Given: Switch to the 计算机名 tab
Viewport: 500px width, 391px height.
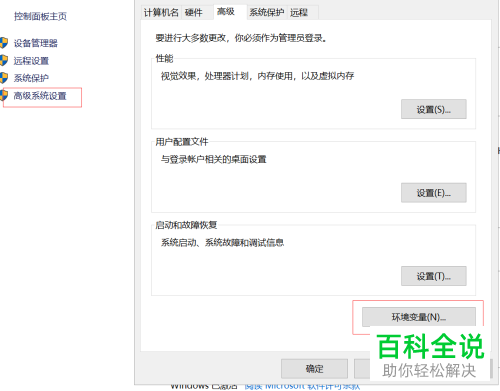Looking at the screenshot, I should click(161, 13).
